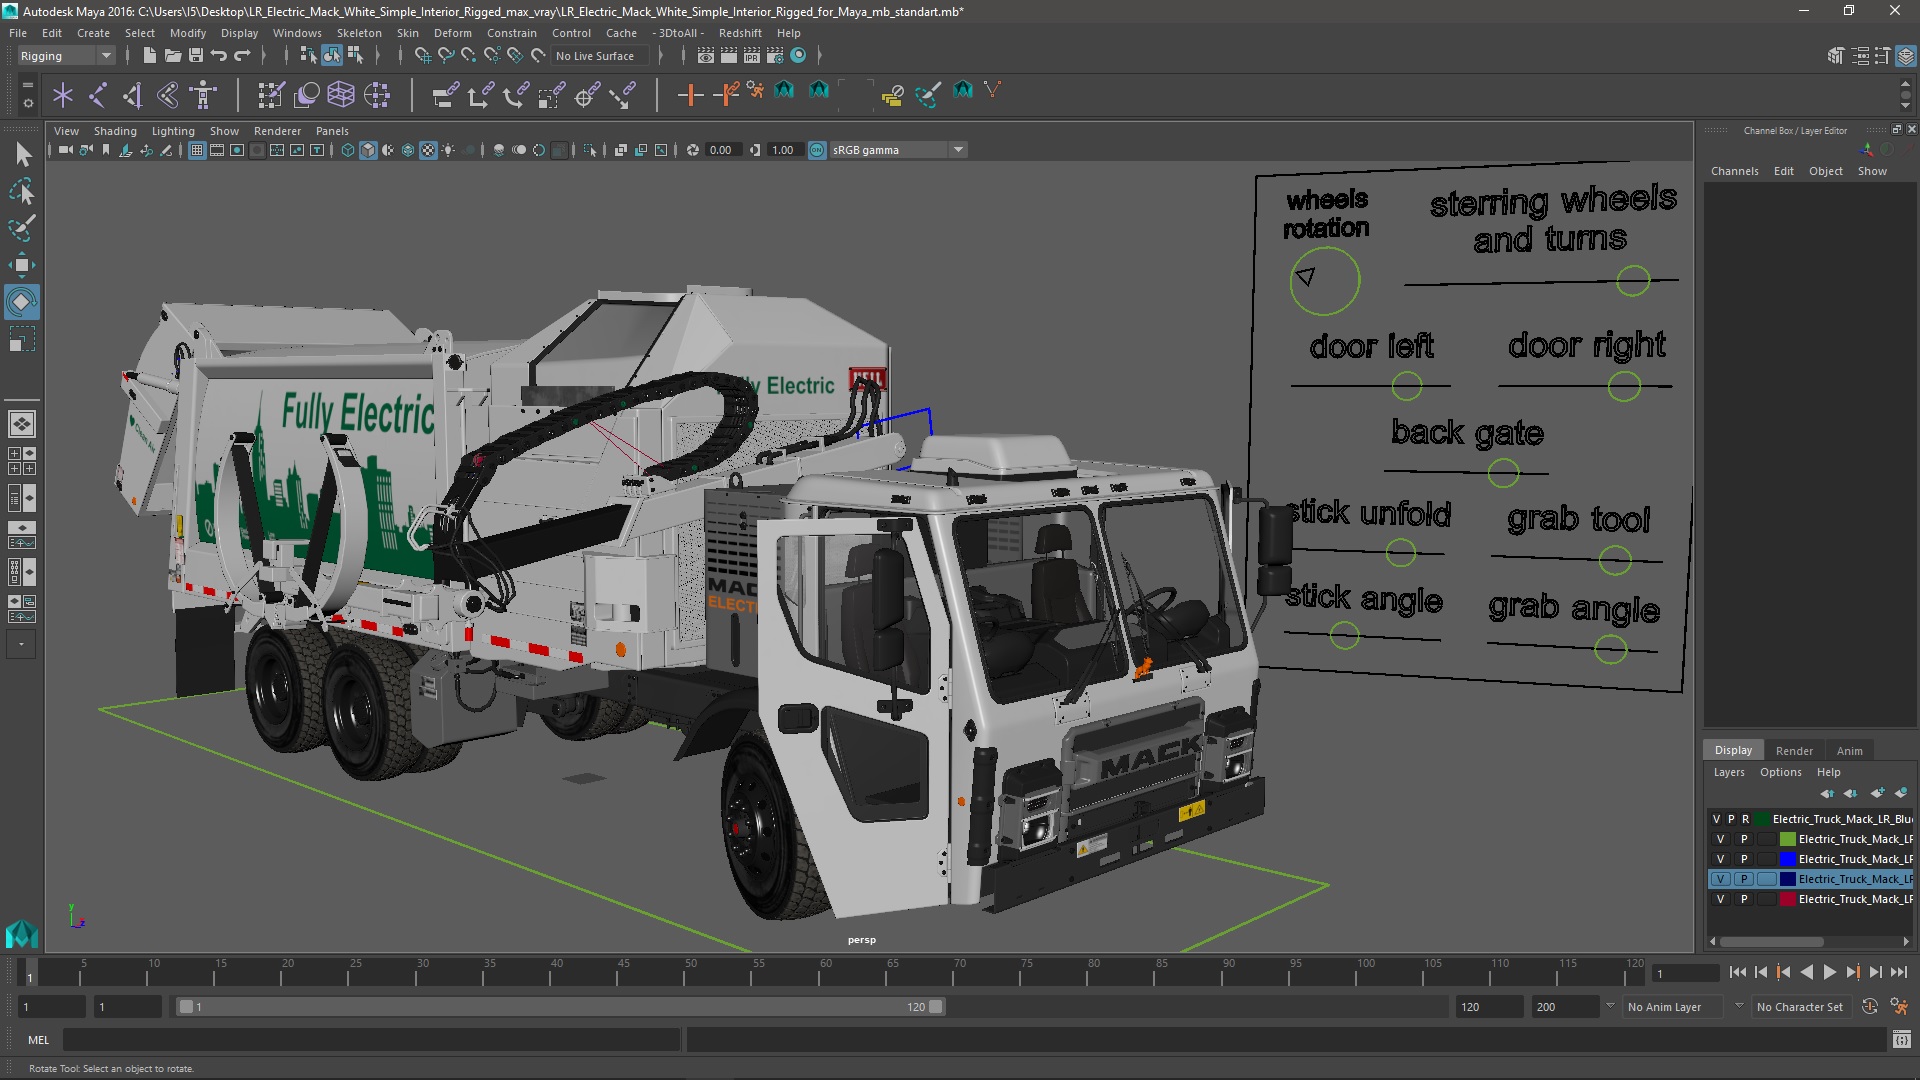This screenshot has width=1920, height=1080.
Task: Open the Constrain menu
Action: coord(511,33)
